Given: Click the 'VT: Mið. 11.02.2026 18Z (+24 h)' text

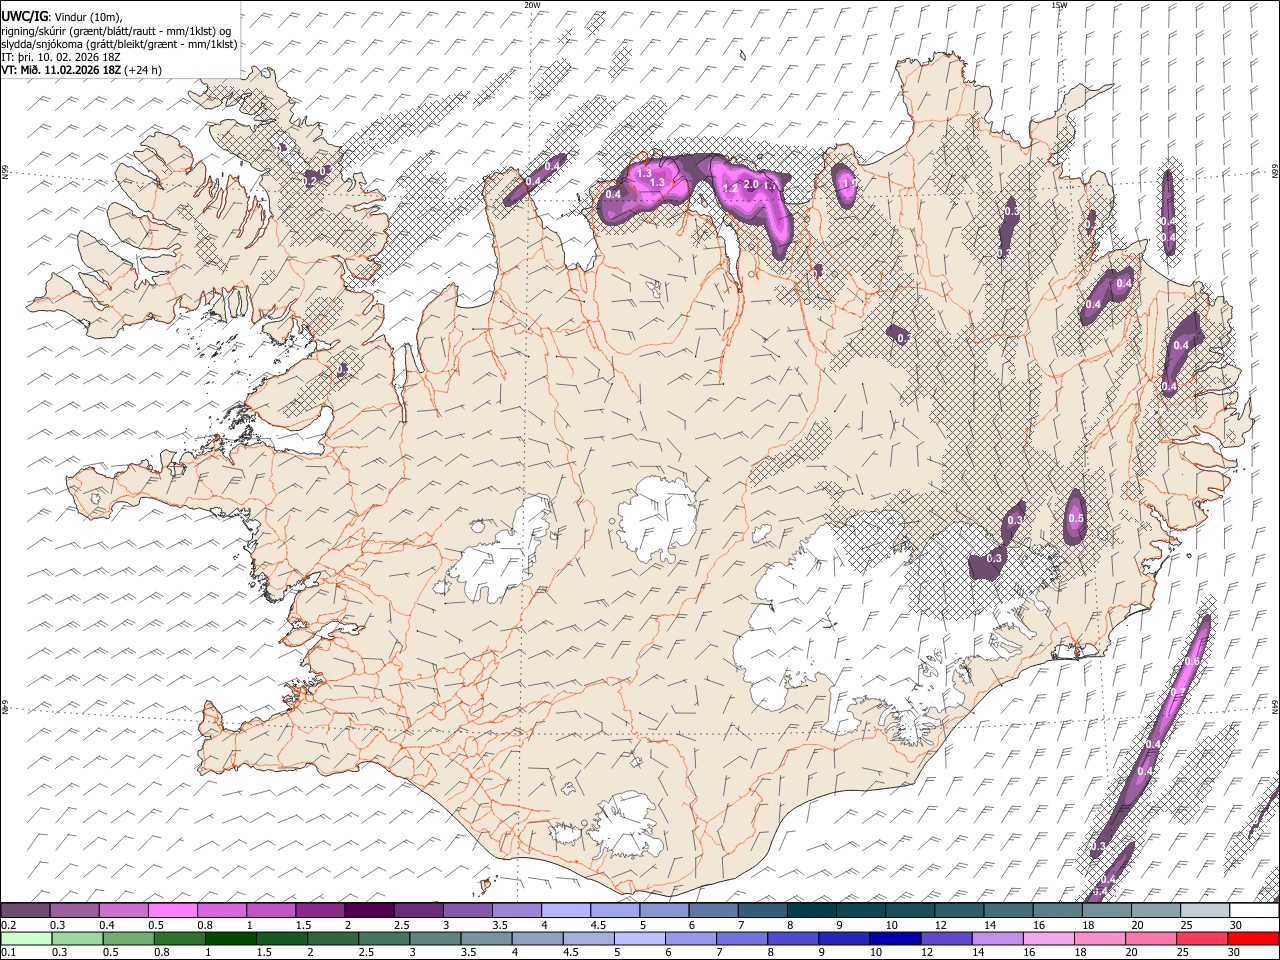Looking at the screenshot, I should 82,70.
